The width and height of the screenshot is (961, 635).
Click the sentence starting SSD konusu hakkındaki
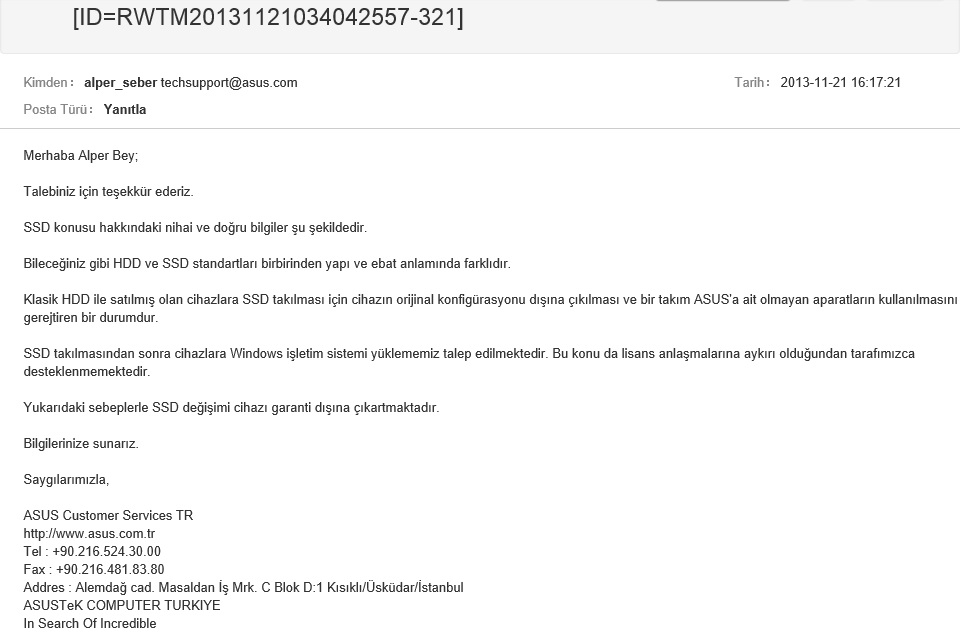195,228
